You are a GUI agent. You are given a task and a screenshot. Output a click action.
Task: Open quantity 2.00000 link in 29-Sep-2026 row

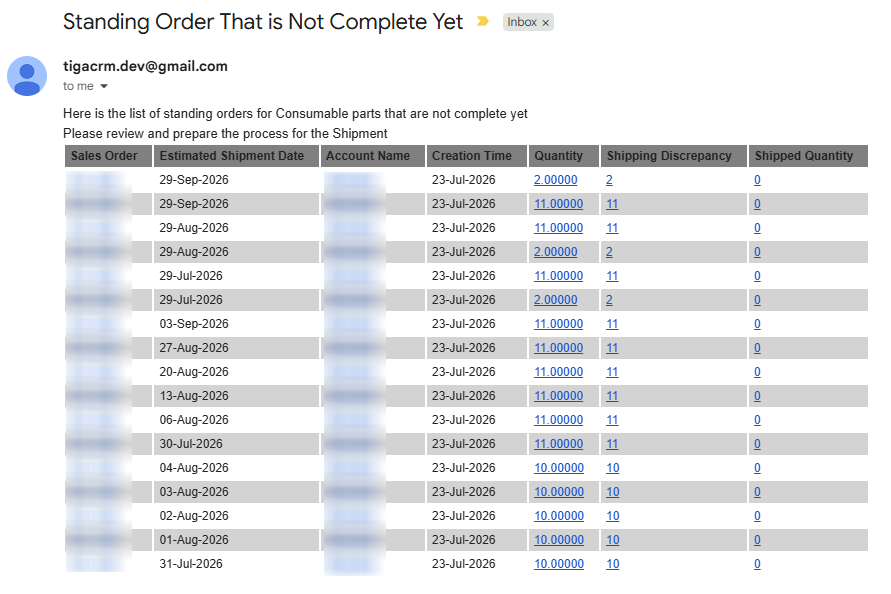click(555, 180)
